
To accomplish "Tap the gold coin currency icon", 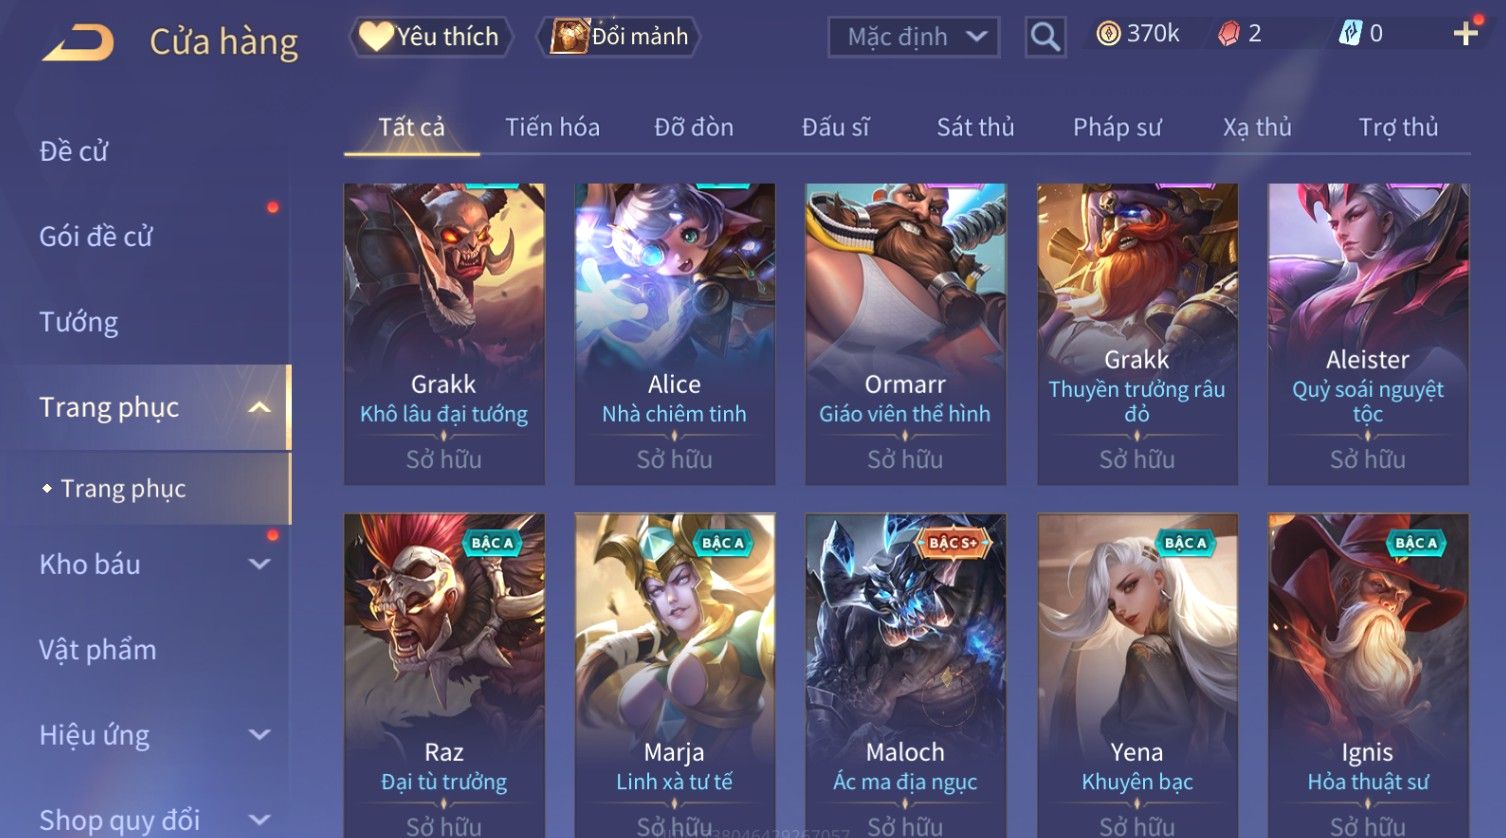I will [1108, 34].
